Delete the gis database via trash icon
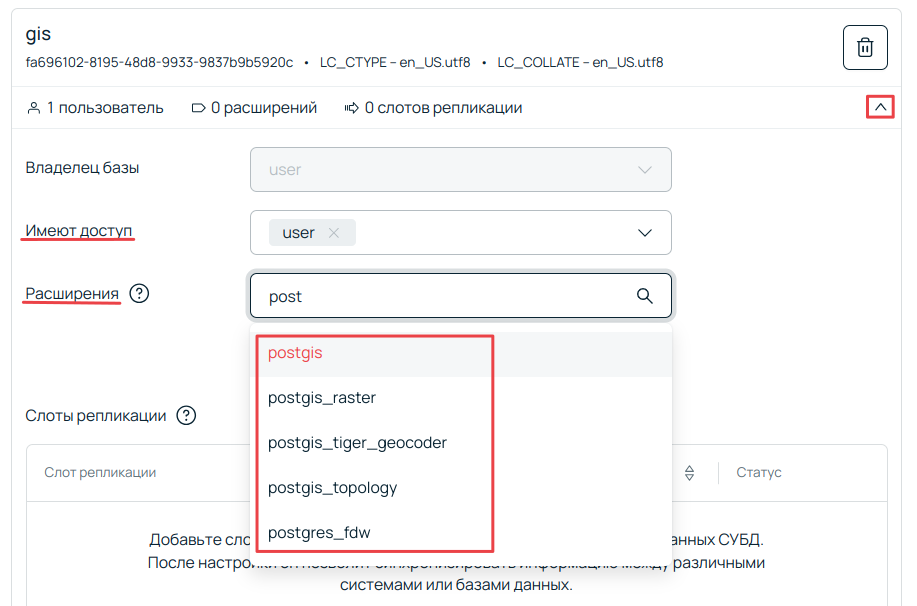Image resolution: width=917 pixels, height=606 pixels. (x=865, y=48)
